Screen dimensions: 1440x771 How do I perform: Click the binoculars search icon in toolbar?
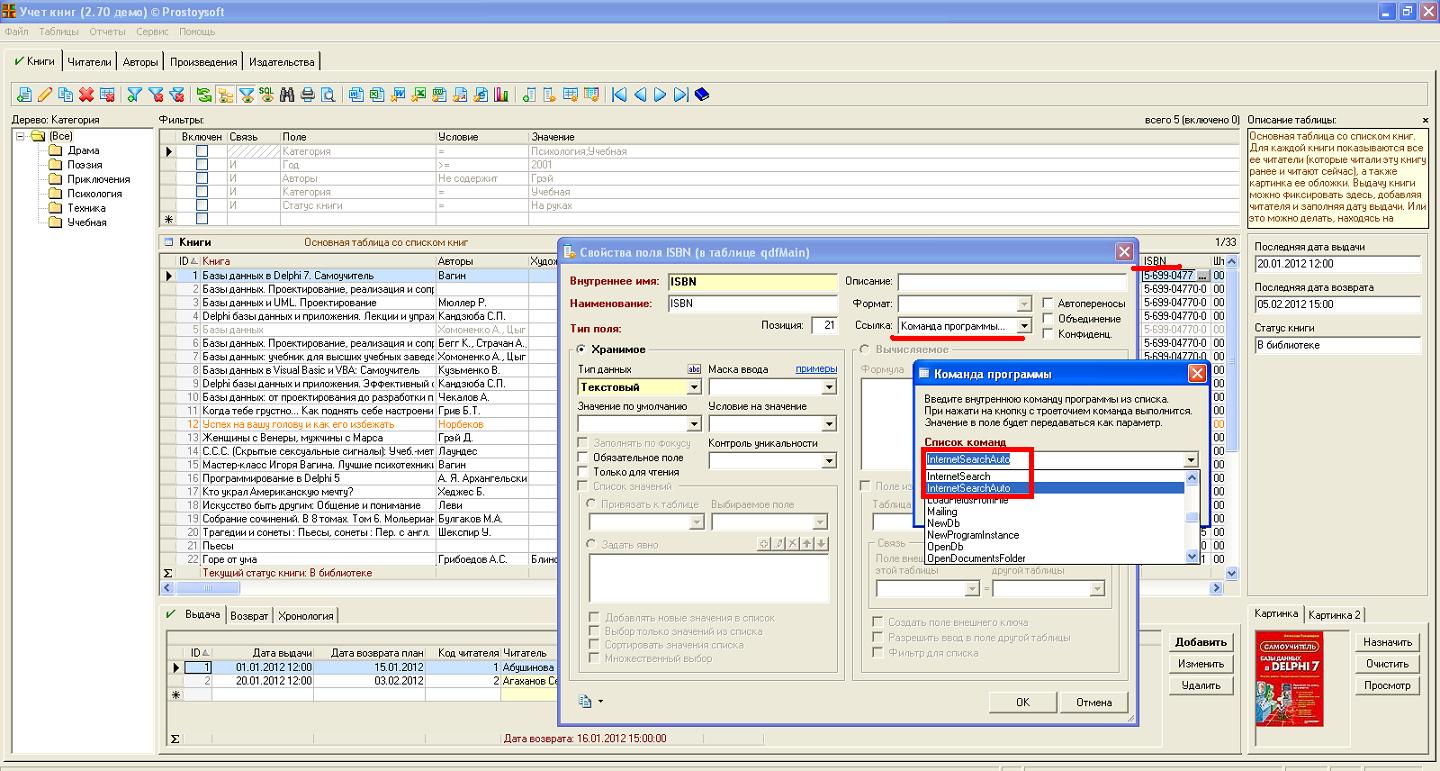point(288,95)
